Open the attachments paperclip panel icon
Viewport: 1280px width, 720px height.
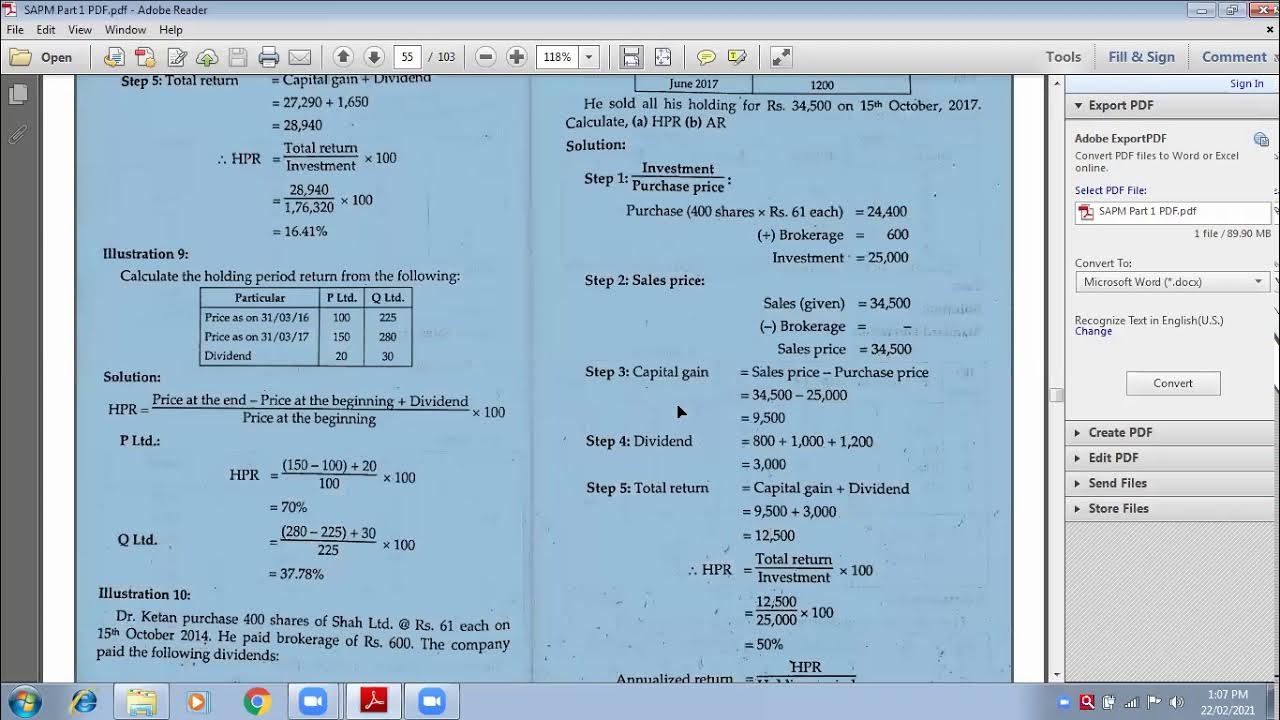(x=17, y=134)
